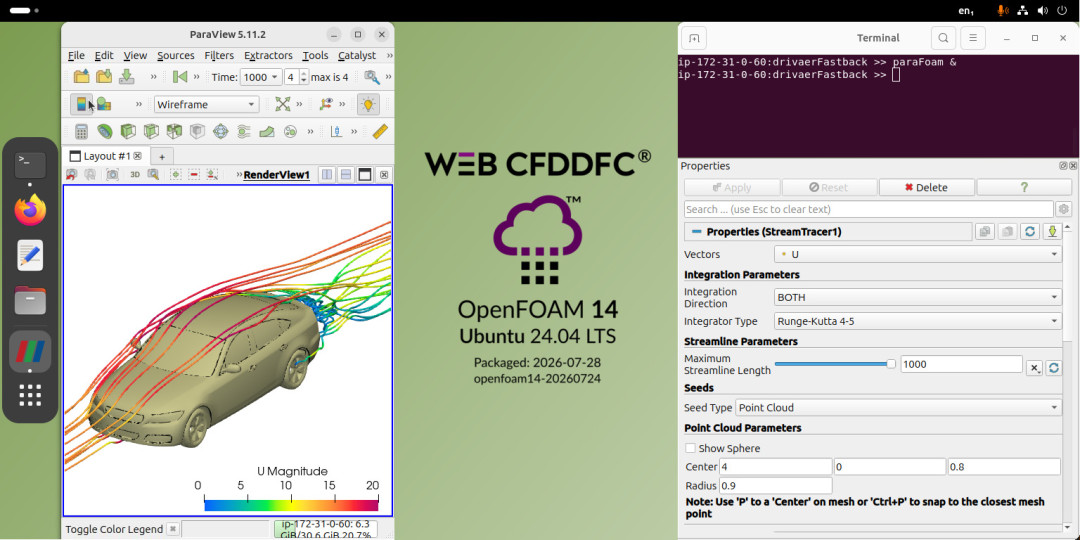Select the Layout #1 tab
Viewport: 1080px width, 540px height.
[106, 156]
